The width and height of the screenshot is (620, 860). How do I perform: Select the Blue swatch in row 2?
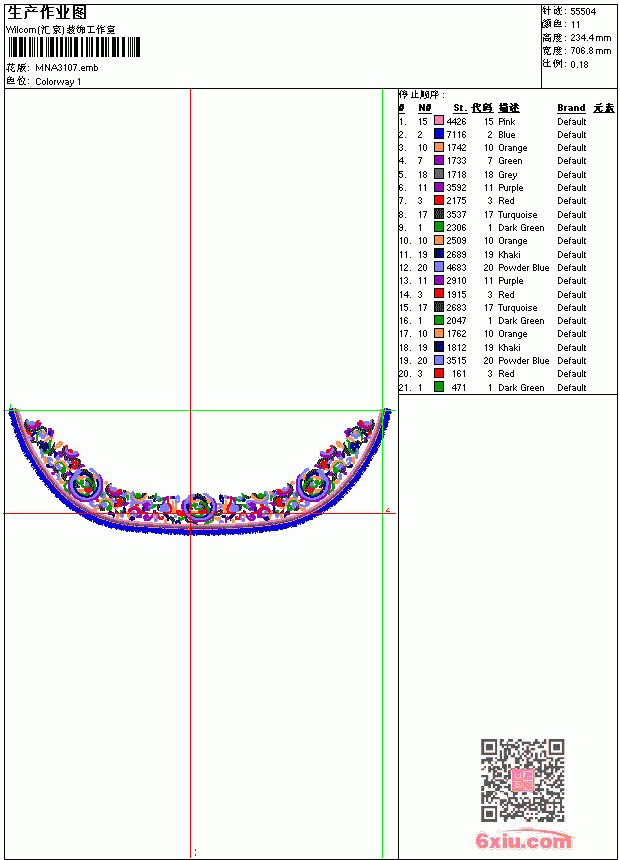[x=438, y=134]
